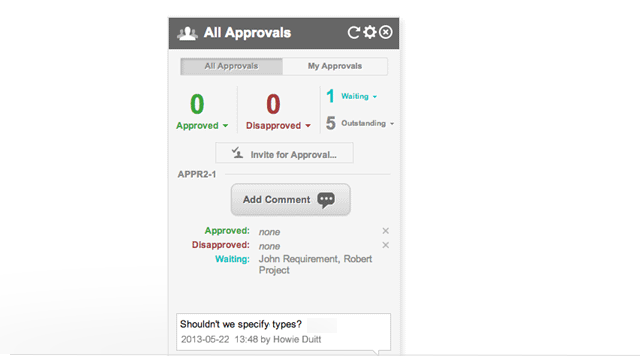Switch to the All Approvals tab
This screenshot has width=640, height=360.
coord(231,66)
